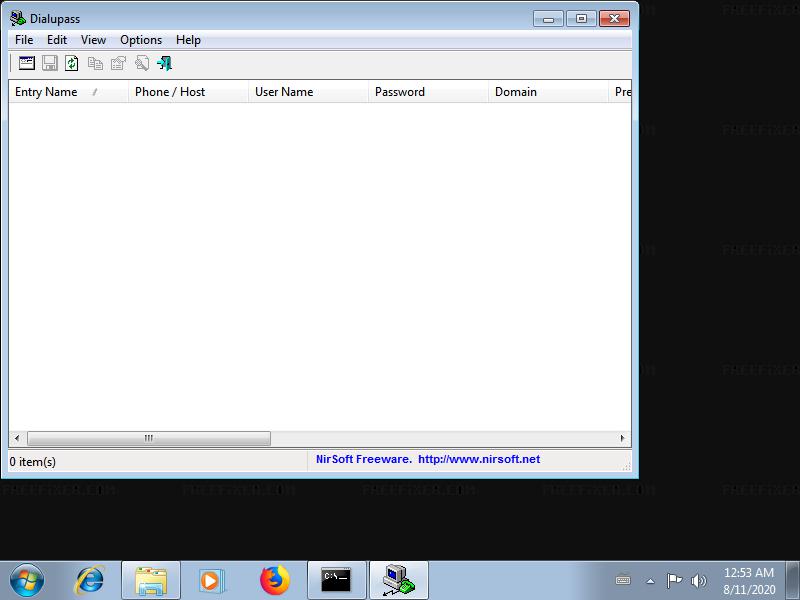Sort by Domain column header
This screenshot has width=800, height=600.
pos(548,92)
